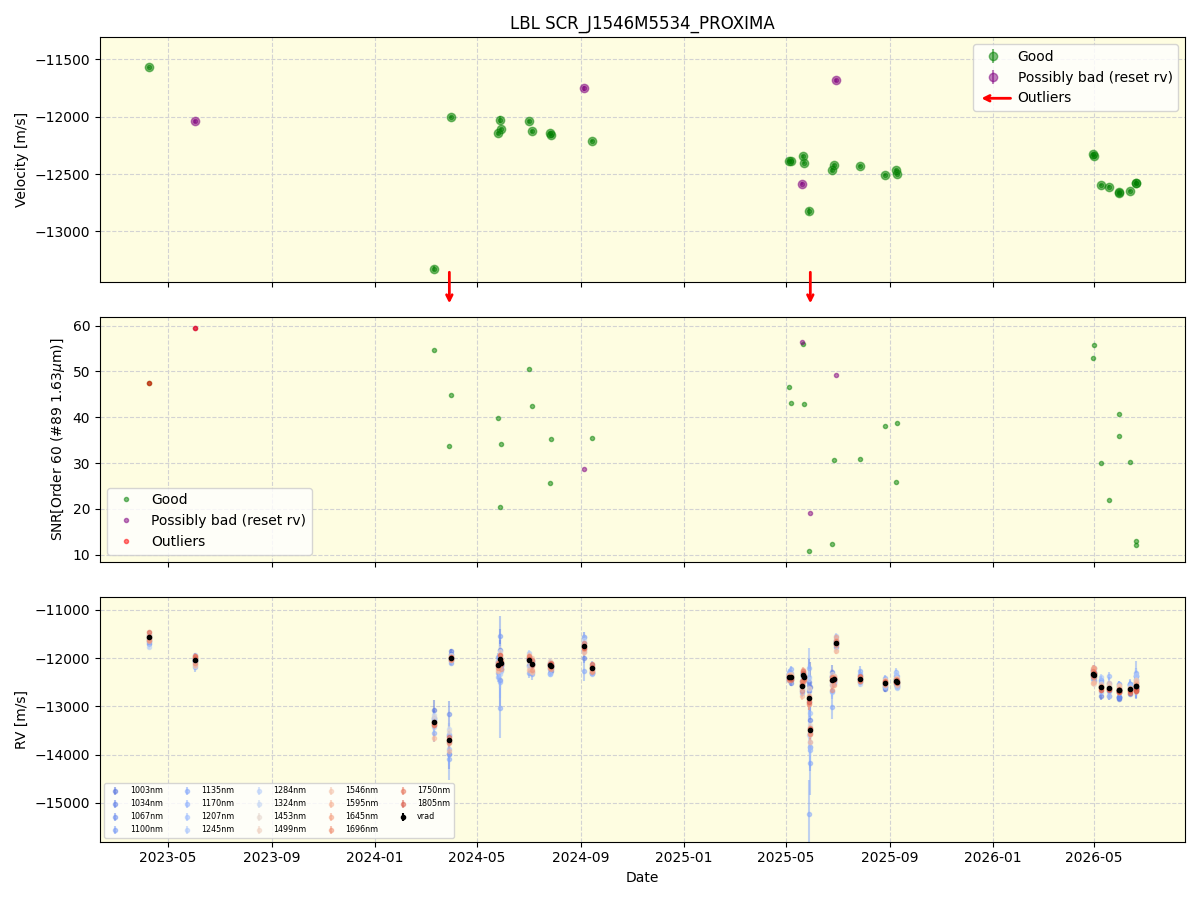The image size is (1200, 900).
Task: Click the vrad legend entry
Action: pos(426,816)
